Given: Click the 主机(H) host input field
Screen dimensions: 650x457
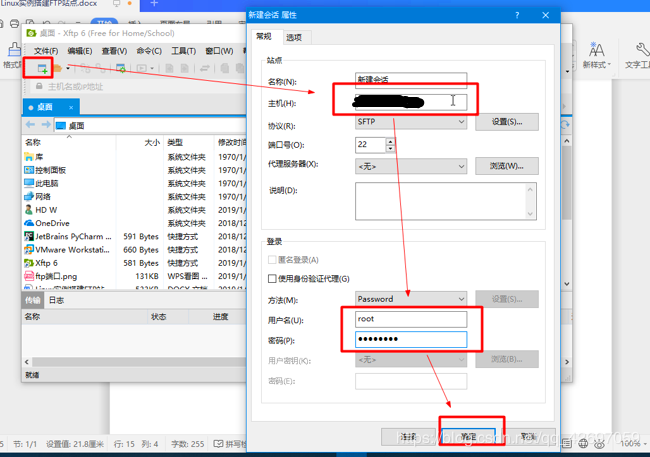Looking at the screenshot, I should [x=411, y=102].
